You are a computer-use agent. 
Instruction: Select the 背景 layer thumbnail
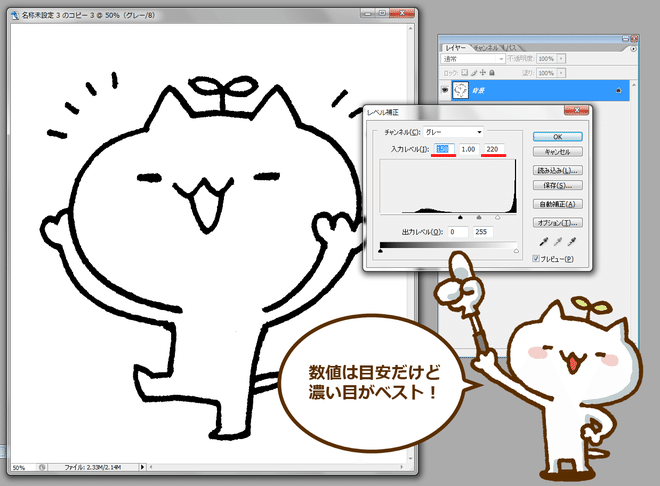click(x=460, y=90)
